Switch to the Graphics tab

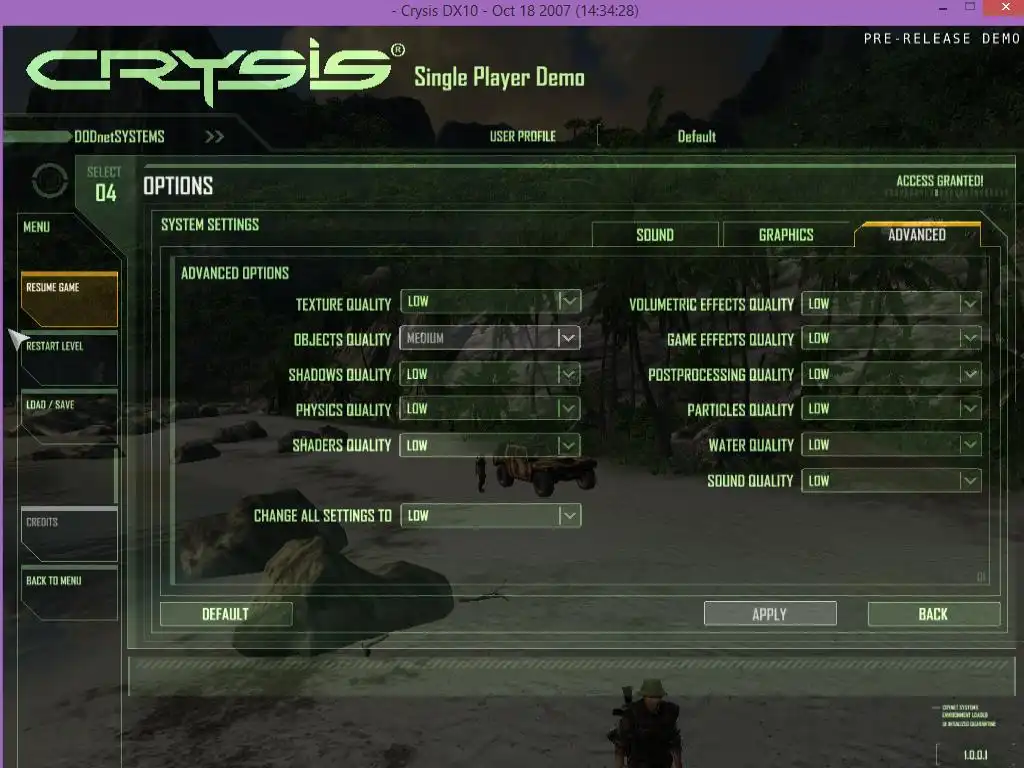pos(786,234)
